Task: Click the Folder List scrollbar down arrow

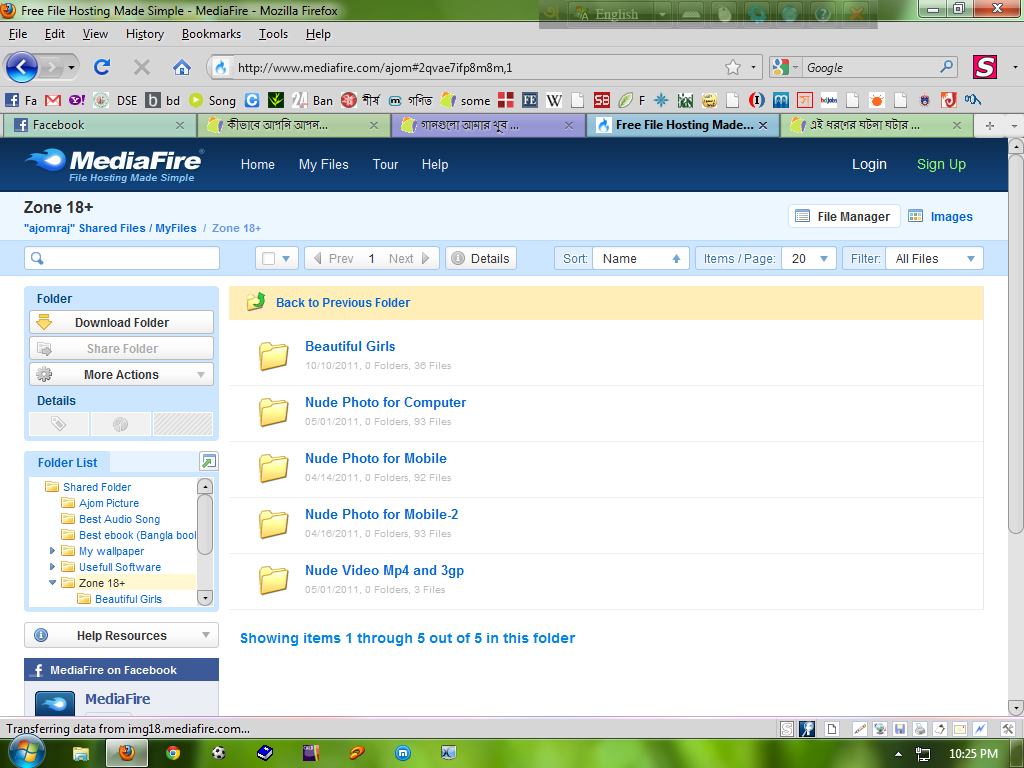Action: coord(205,598)
